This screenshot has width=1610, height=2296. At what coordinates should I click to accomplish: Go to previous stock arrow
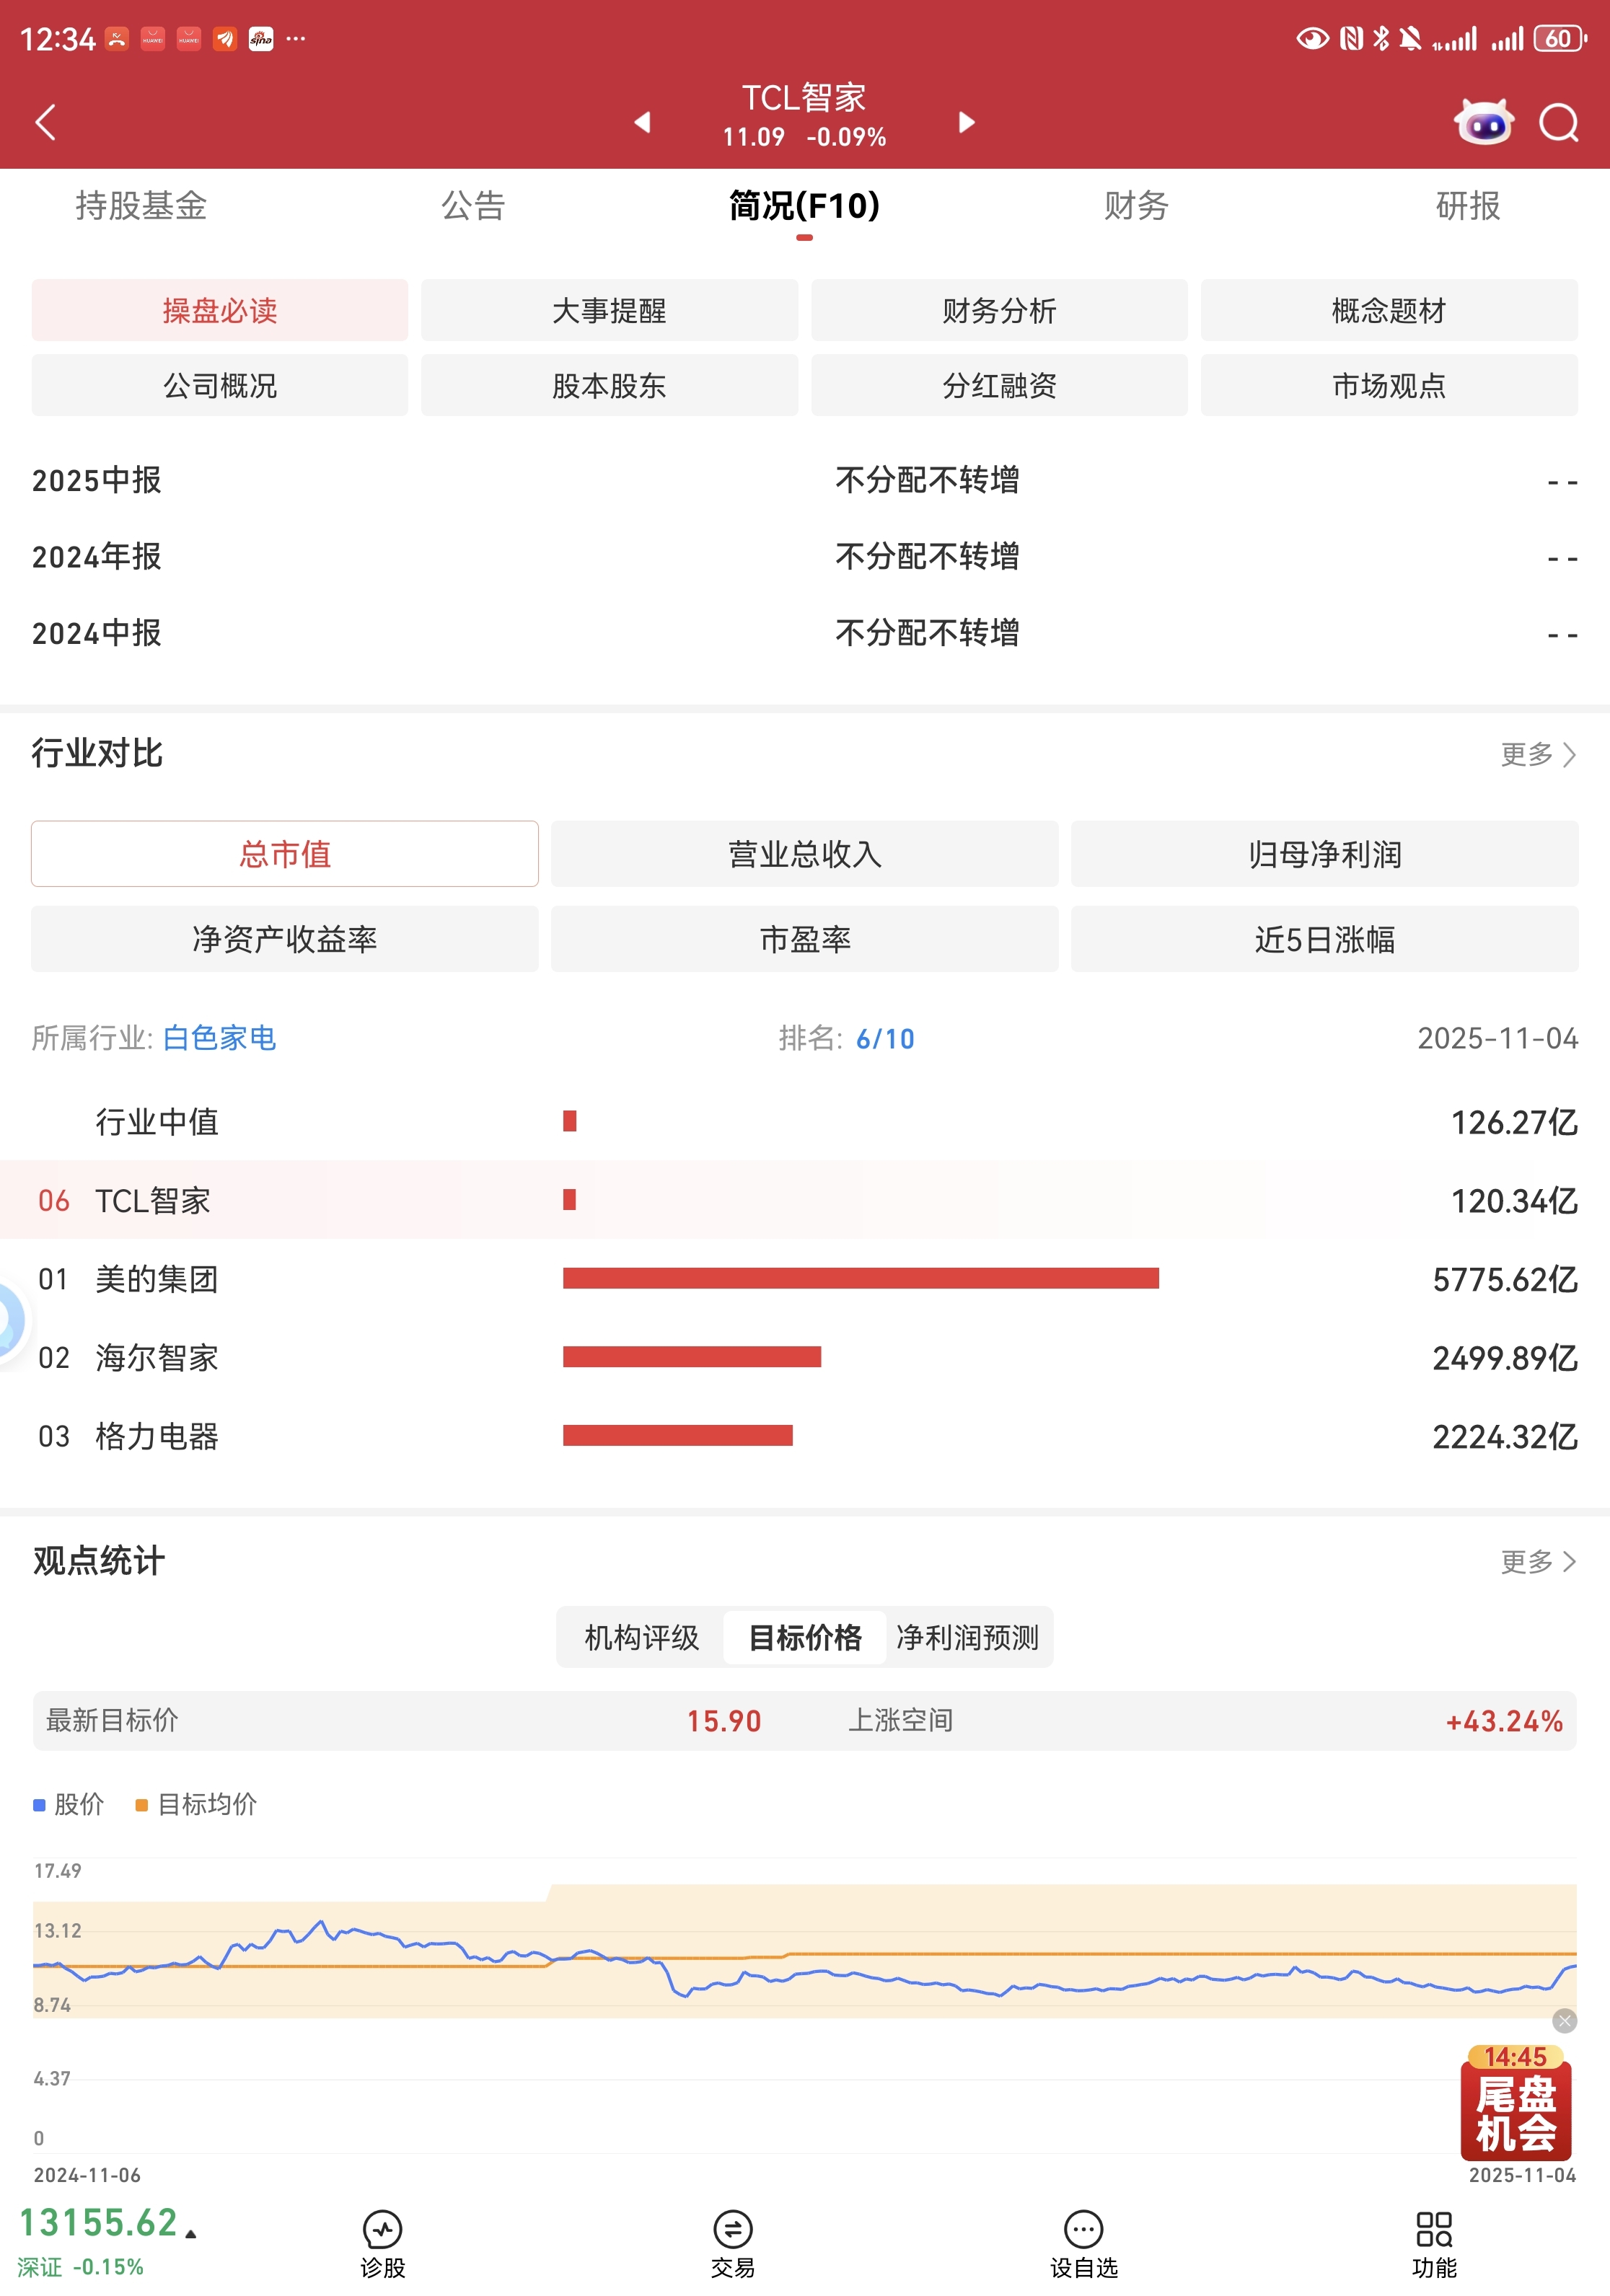coord(642,122)
